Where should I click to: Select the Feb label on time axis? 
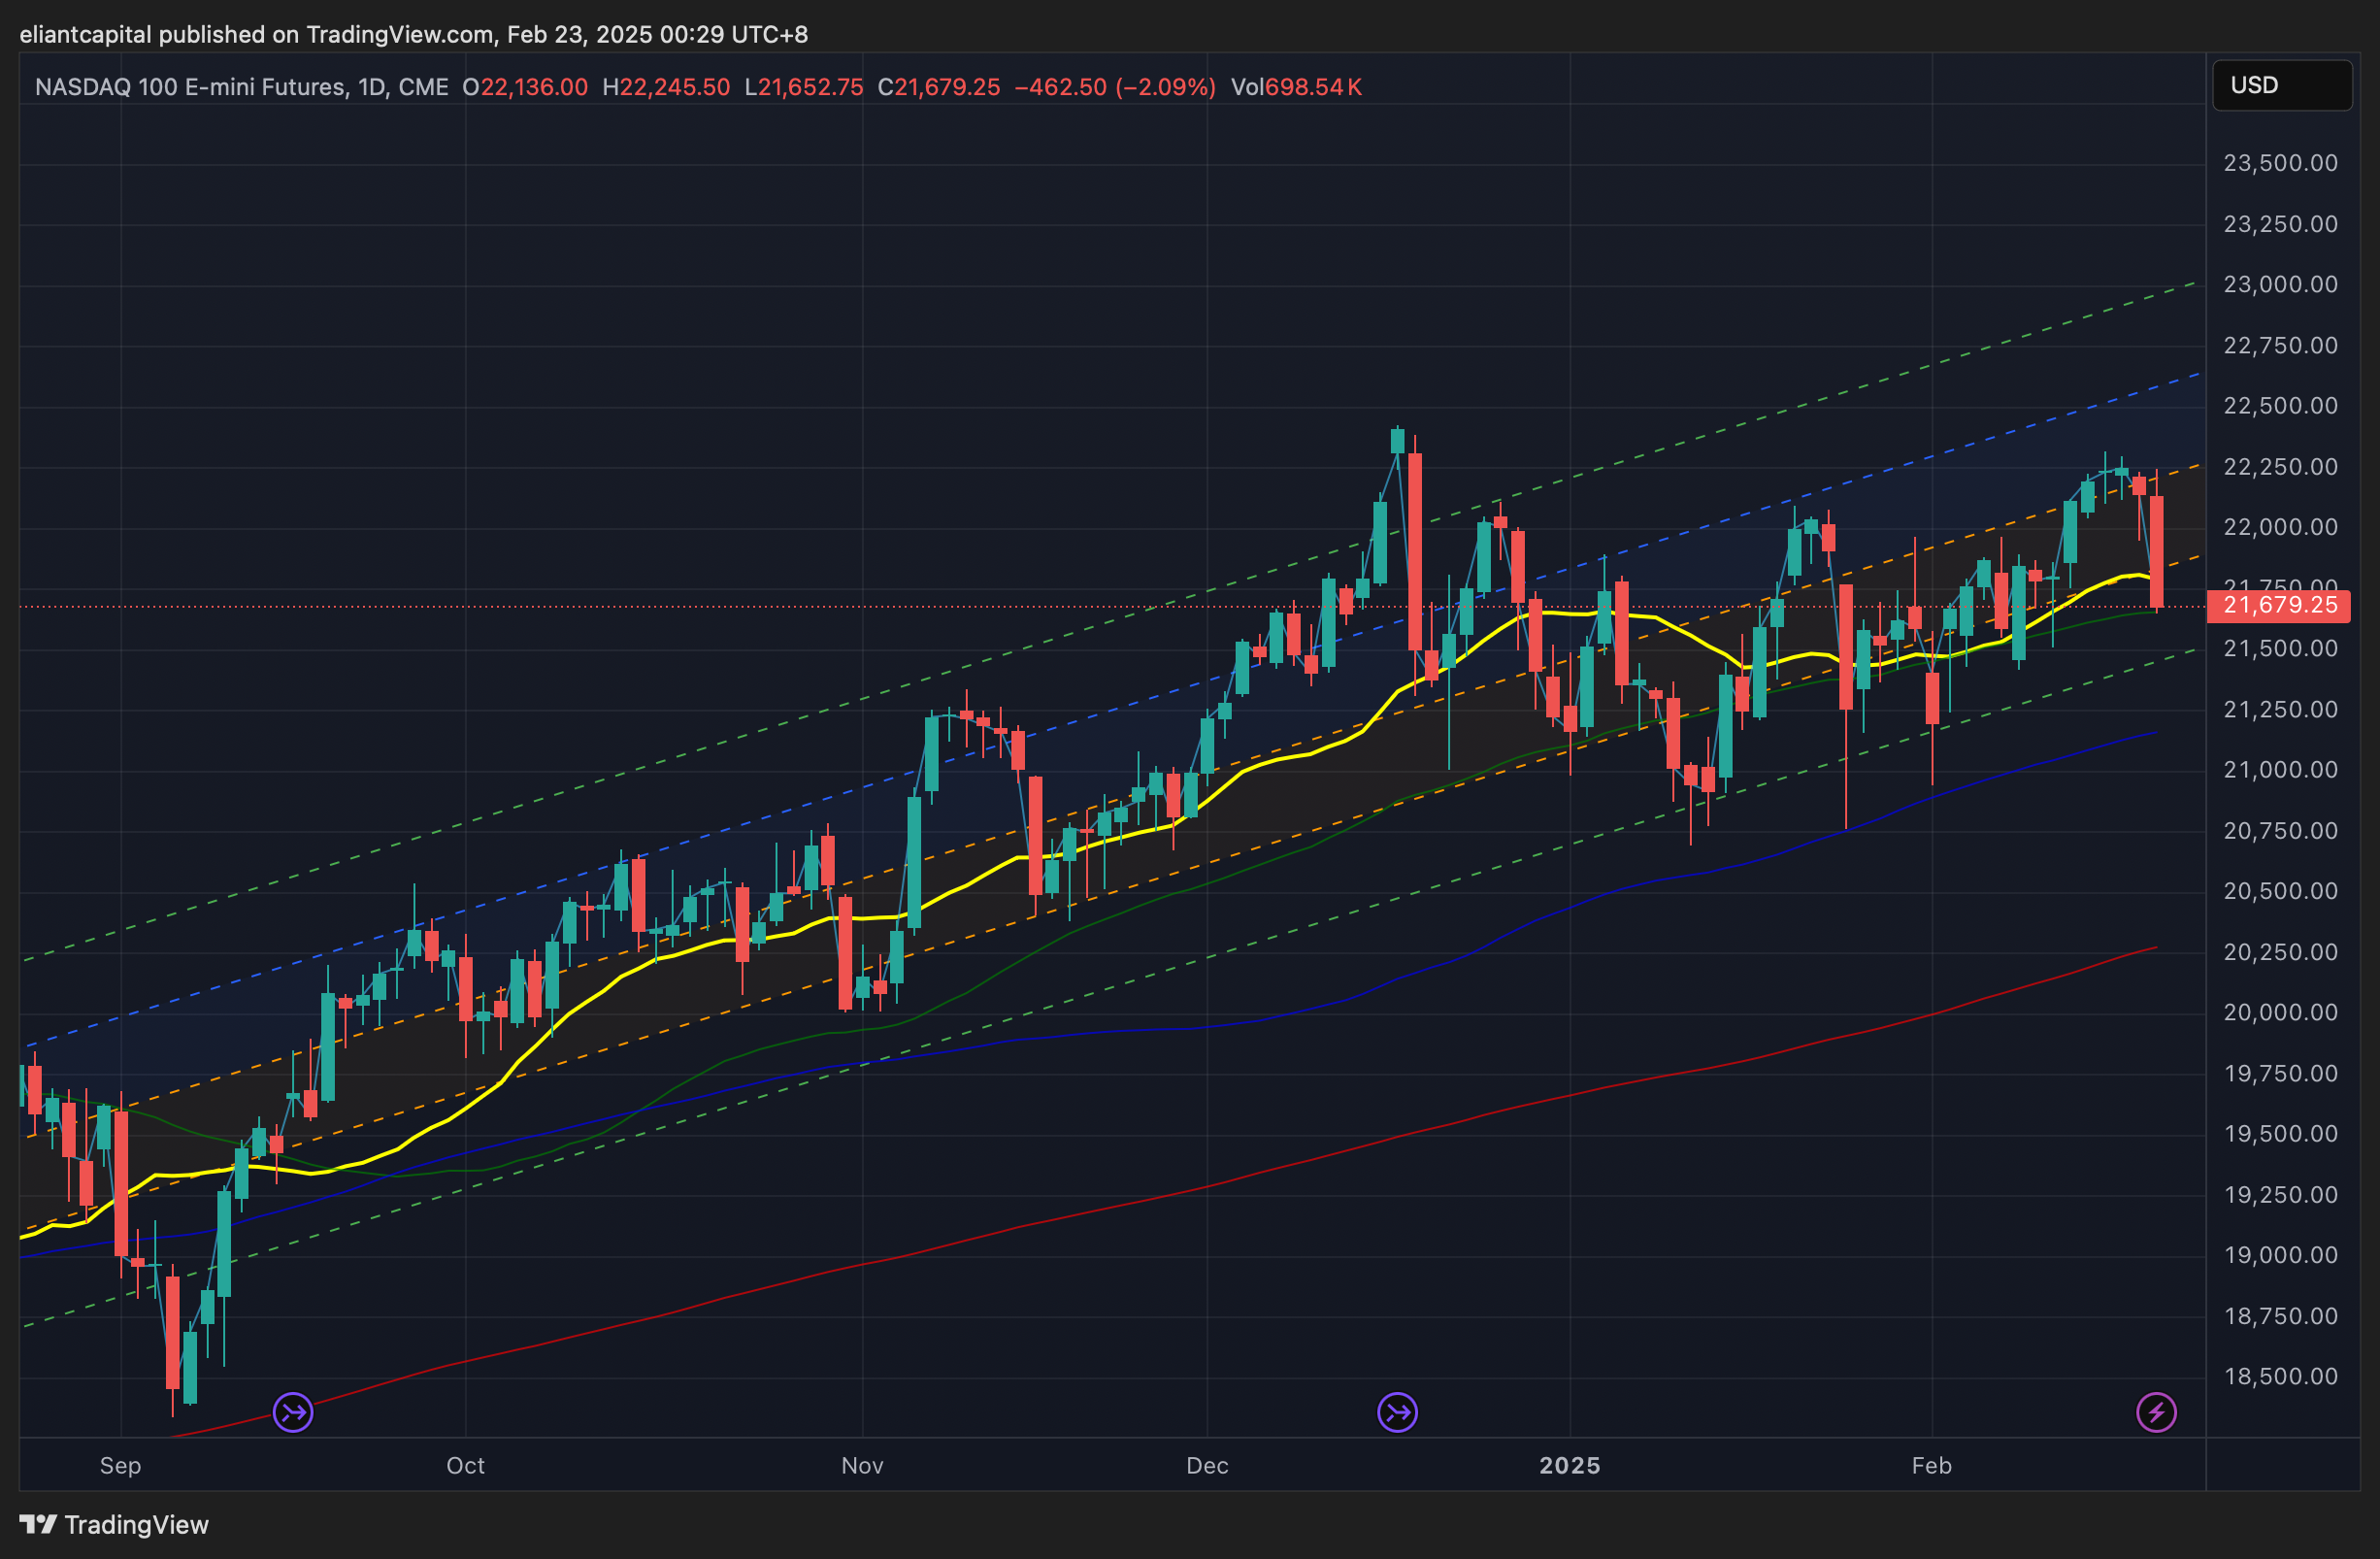tap(1931, 1465)
